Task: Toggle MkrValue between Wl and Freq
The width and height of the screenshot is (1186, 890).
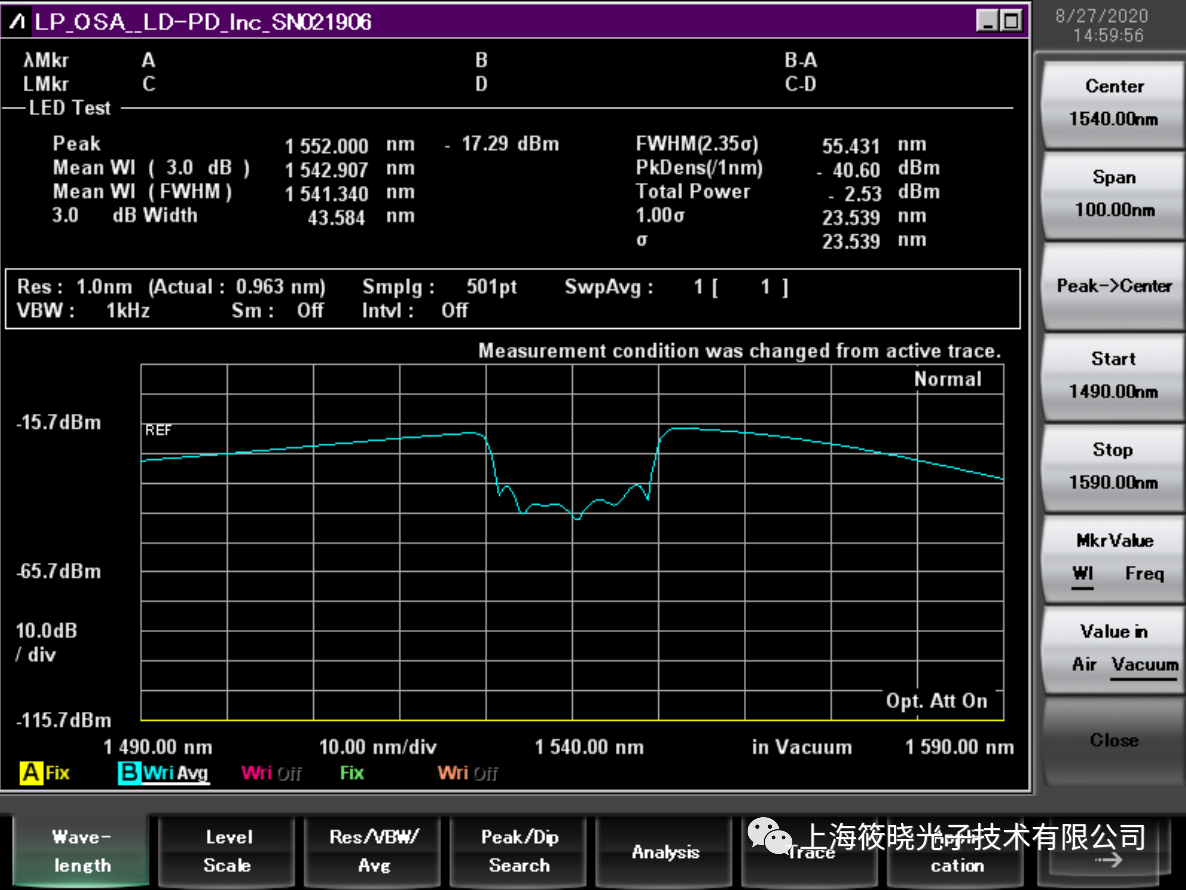Action: pyautogui.click(x=1113, y=557)
